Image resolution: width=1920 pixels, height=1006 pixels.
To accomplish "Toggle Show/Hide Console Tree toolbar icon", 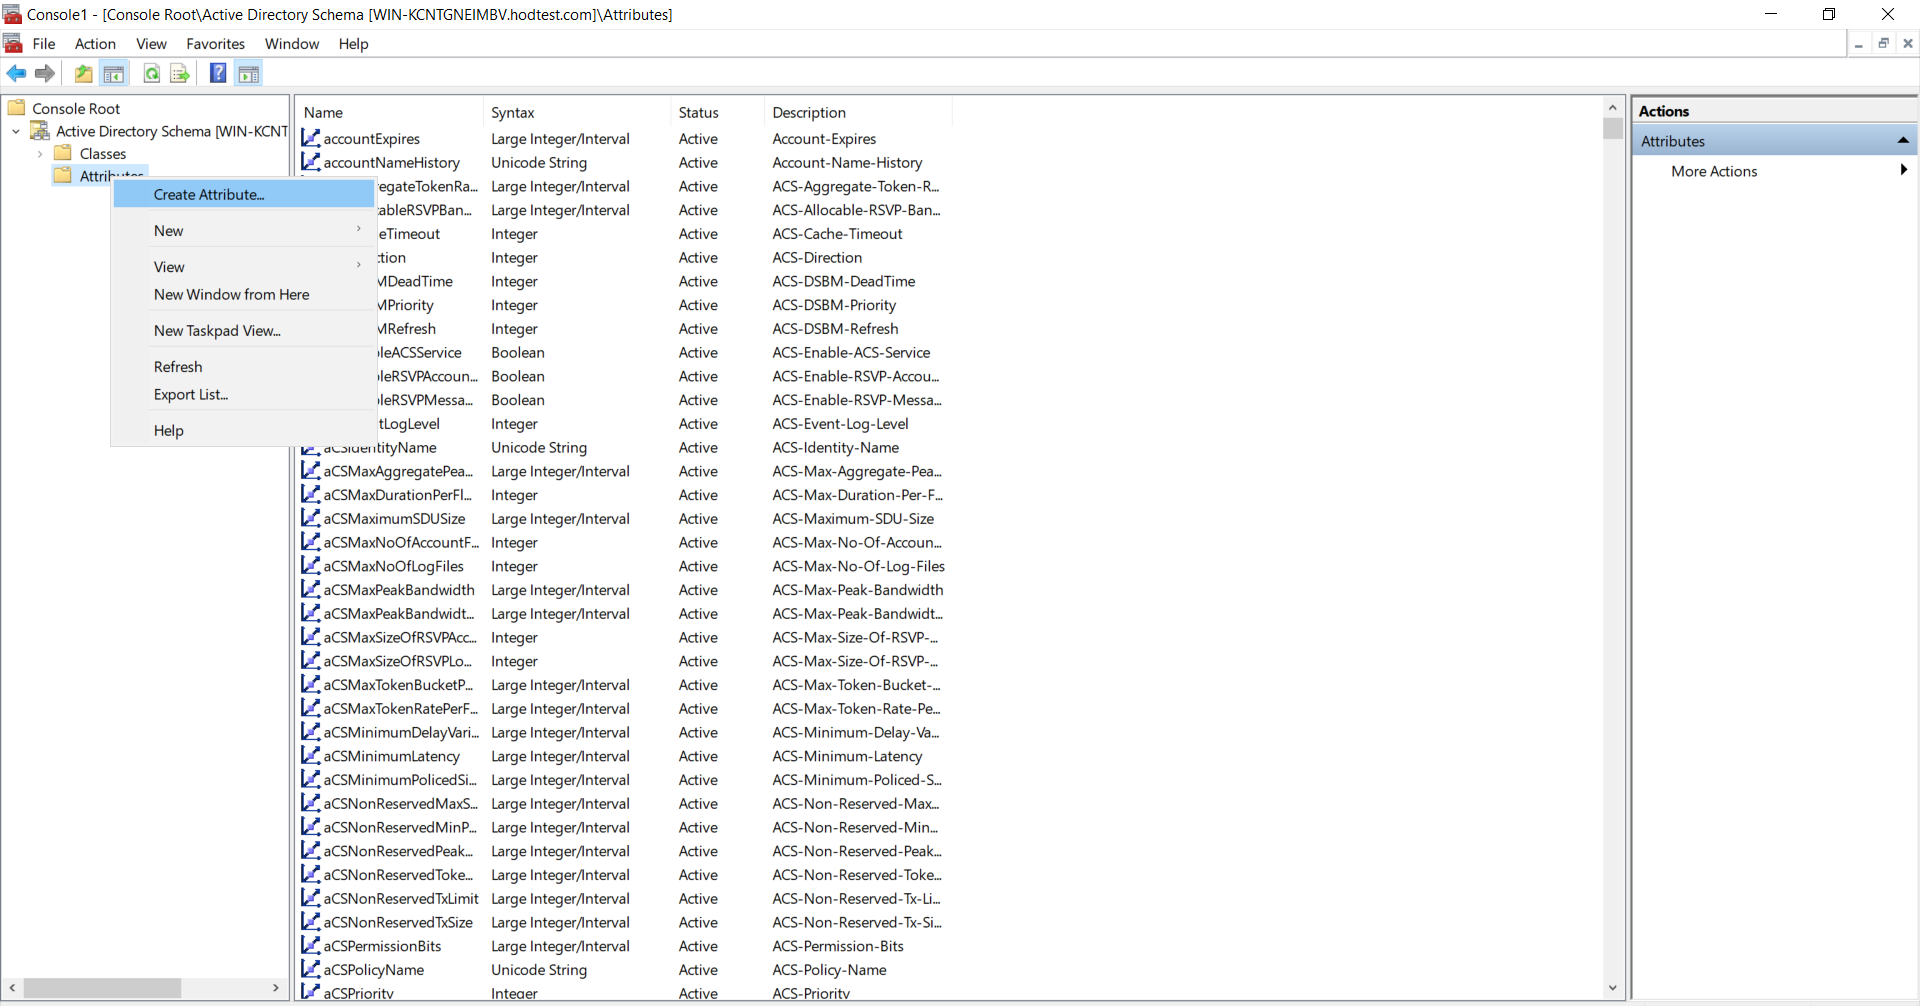I will coord(114,73).
